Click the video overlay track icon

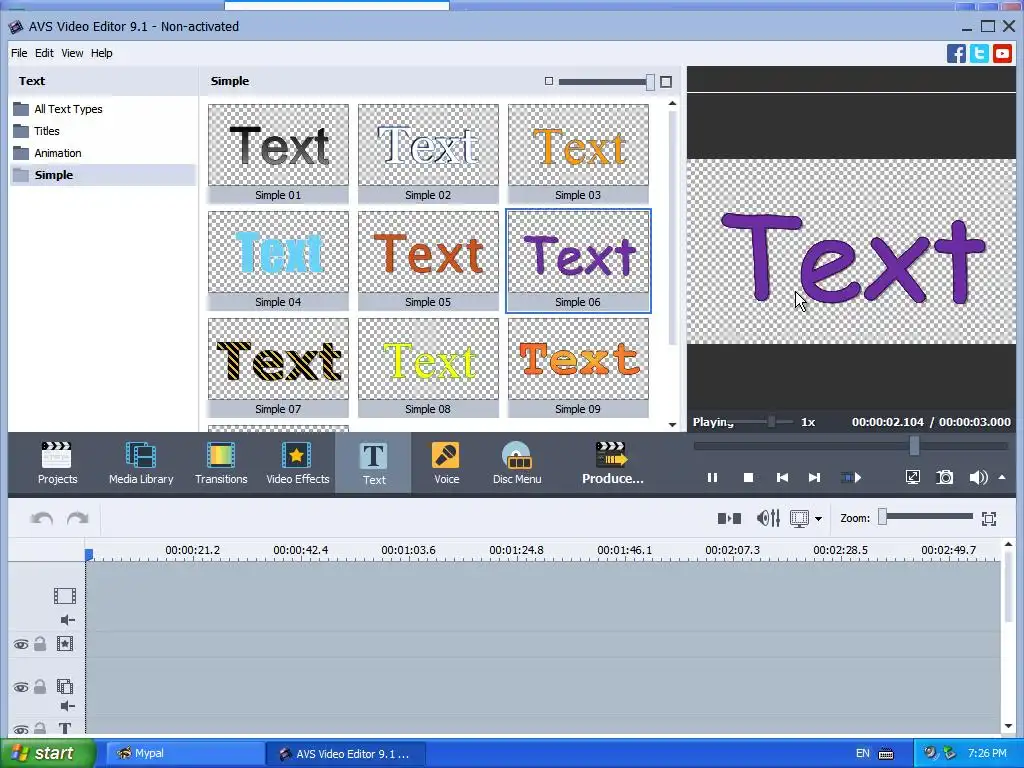point(65,686)
